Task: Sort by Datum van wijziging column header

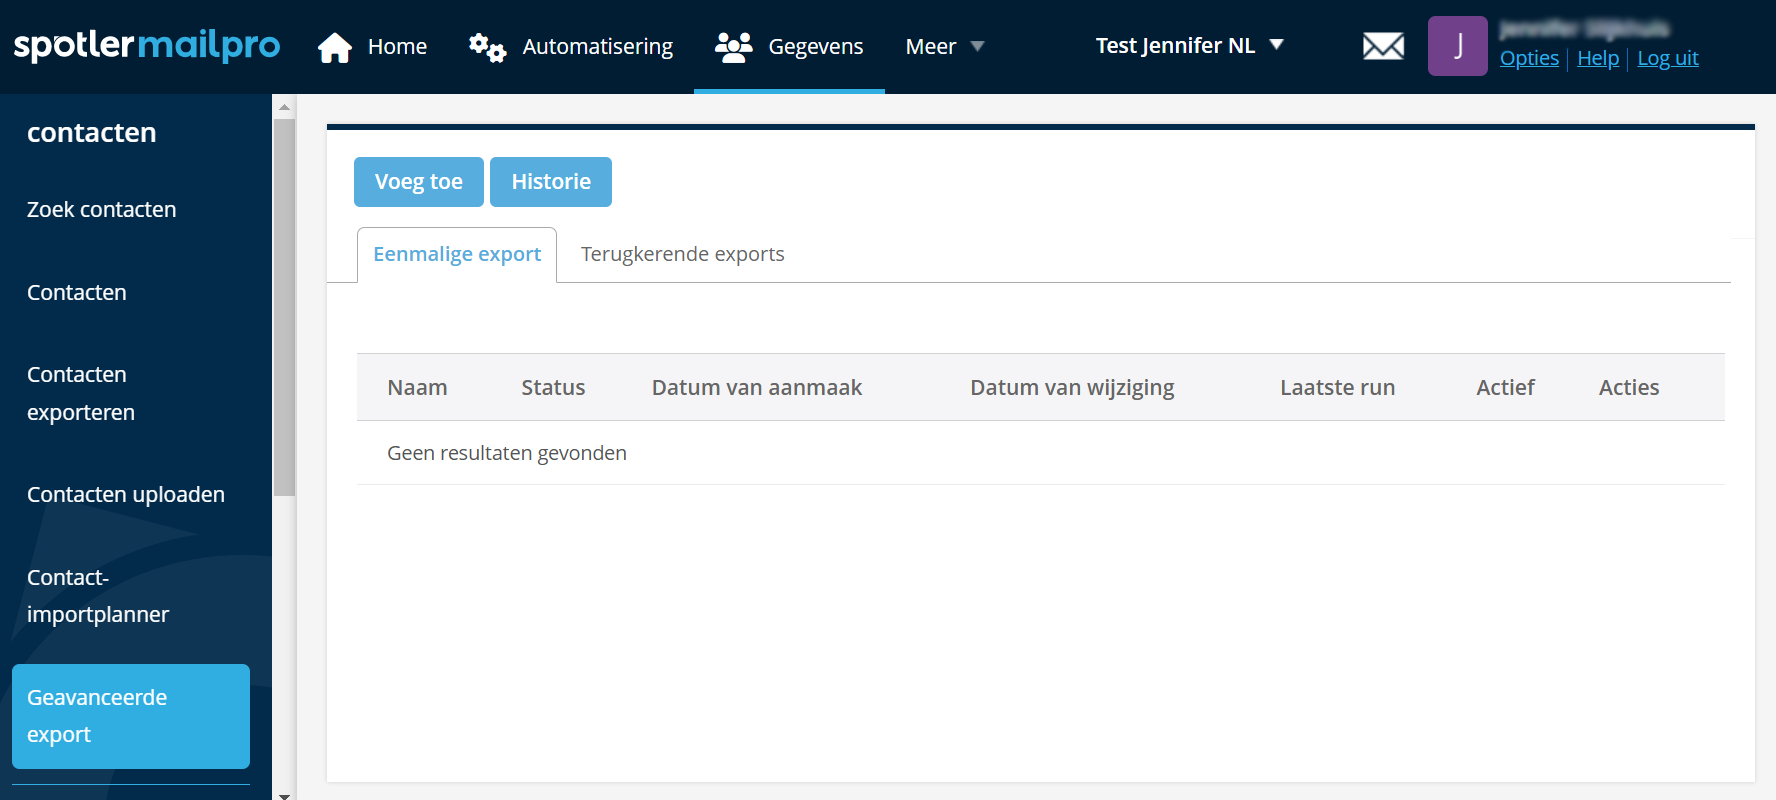Action: click(1072, 388)
